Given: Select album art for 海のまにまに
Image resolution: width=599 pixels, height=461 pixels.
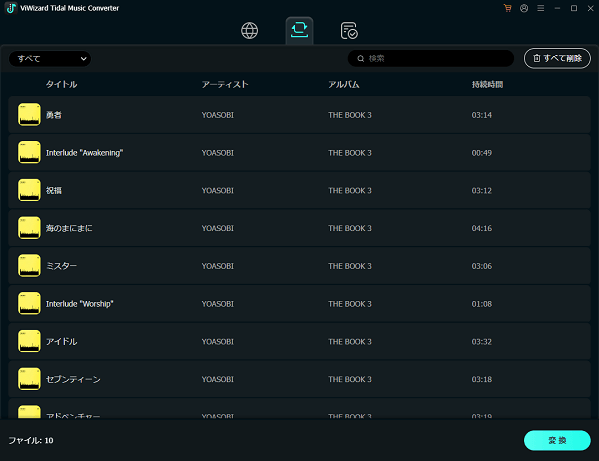Looking at the screenshot, I should (x=29, y=228).
